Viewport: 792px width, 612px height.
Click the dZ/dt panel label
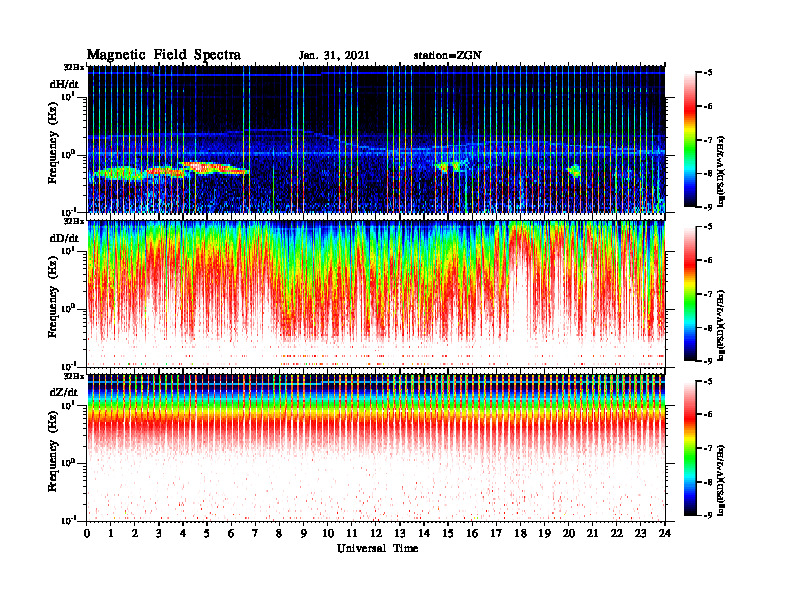[x=64, y=392]
